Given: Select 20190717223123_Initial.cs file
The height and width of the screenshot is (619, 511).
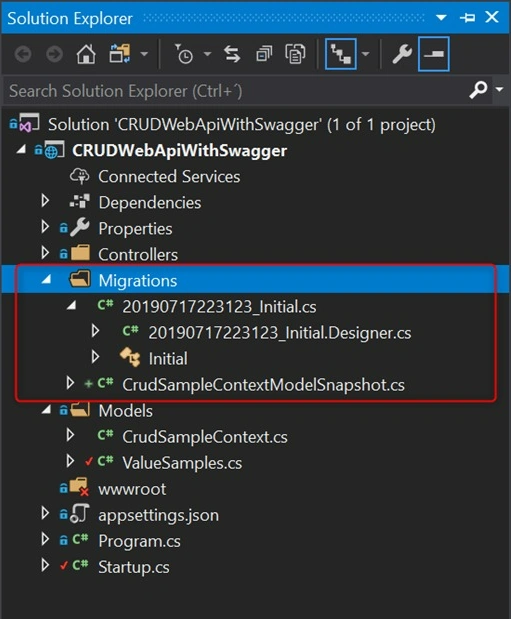Looking at the screenshot, I should pyautogui.click(x=219, y=307).
